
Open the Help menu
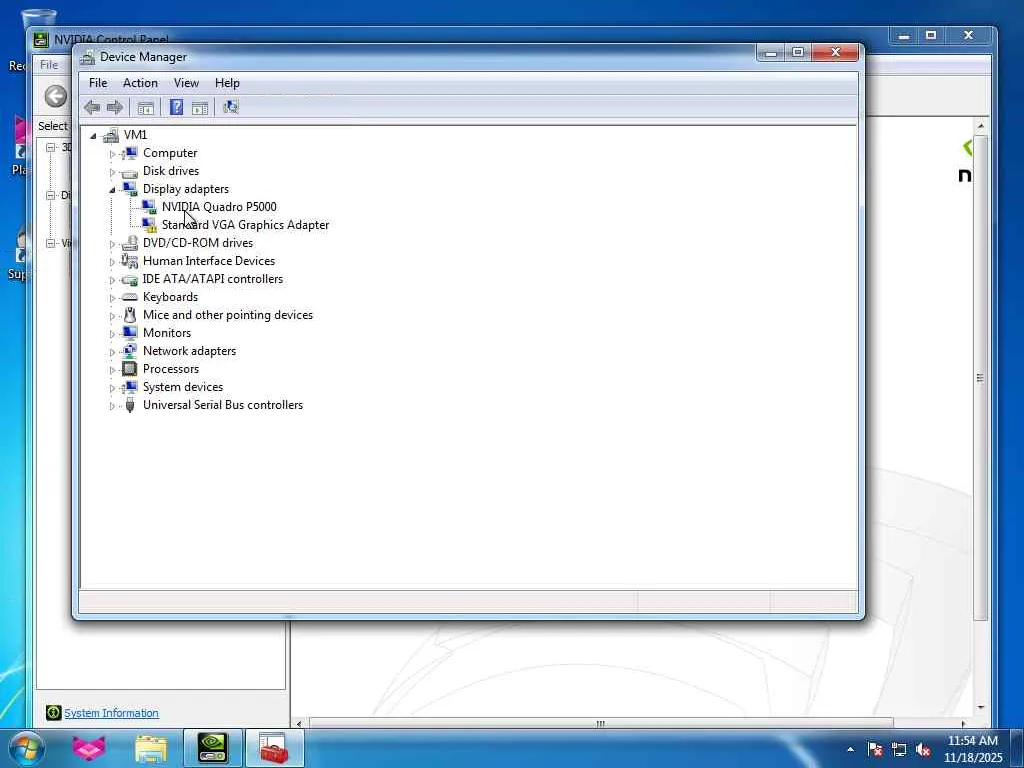pyautogui.click(x=227, y=83)
